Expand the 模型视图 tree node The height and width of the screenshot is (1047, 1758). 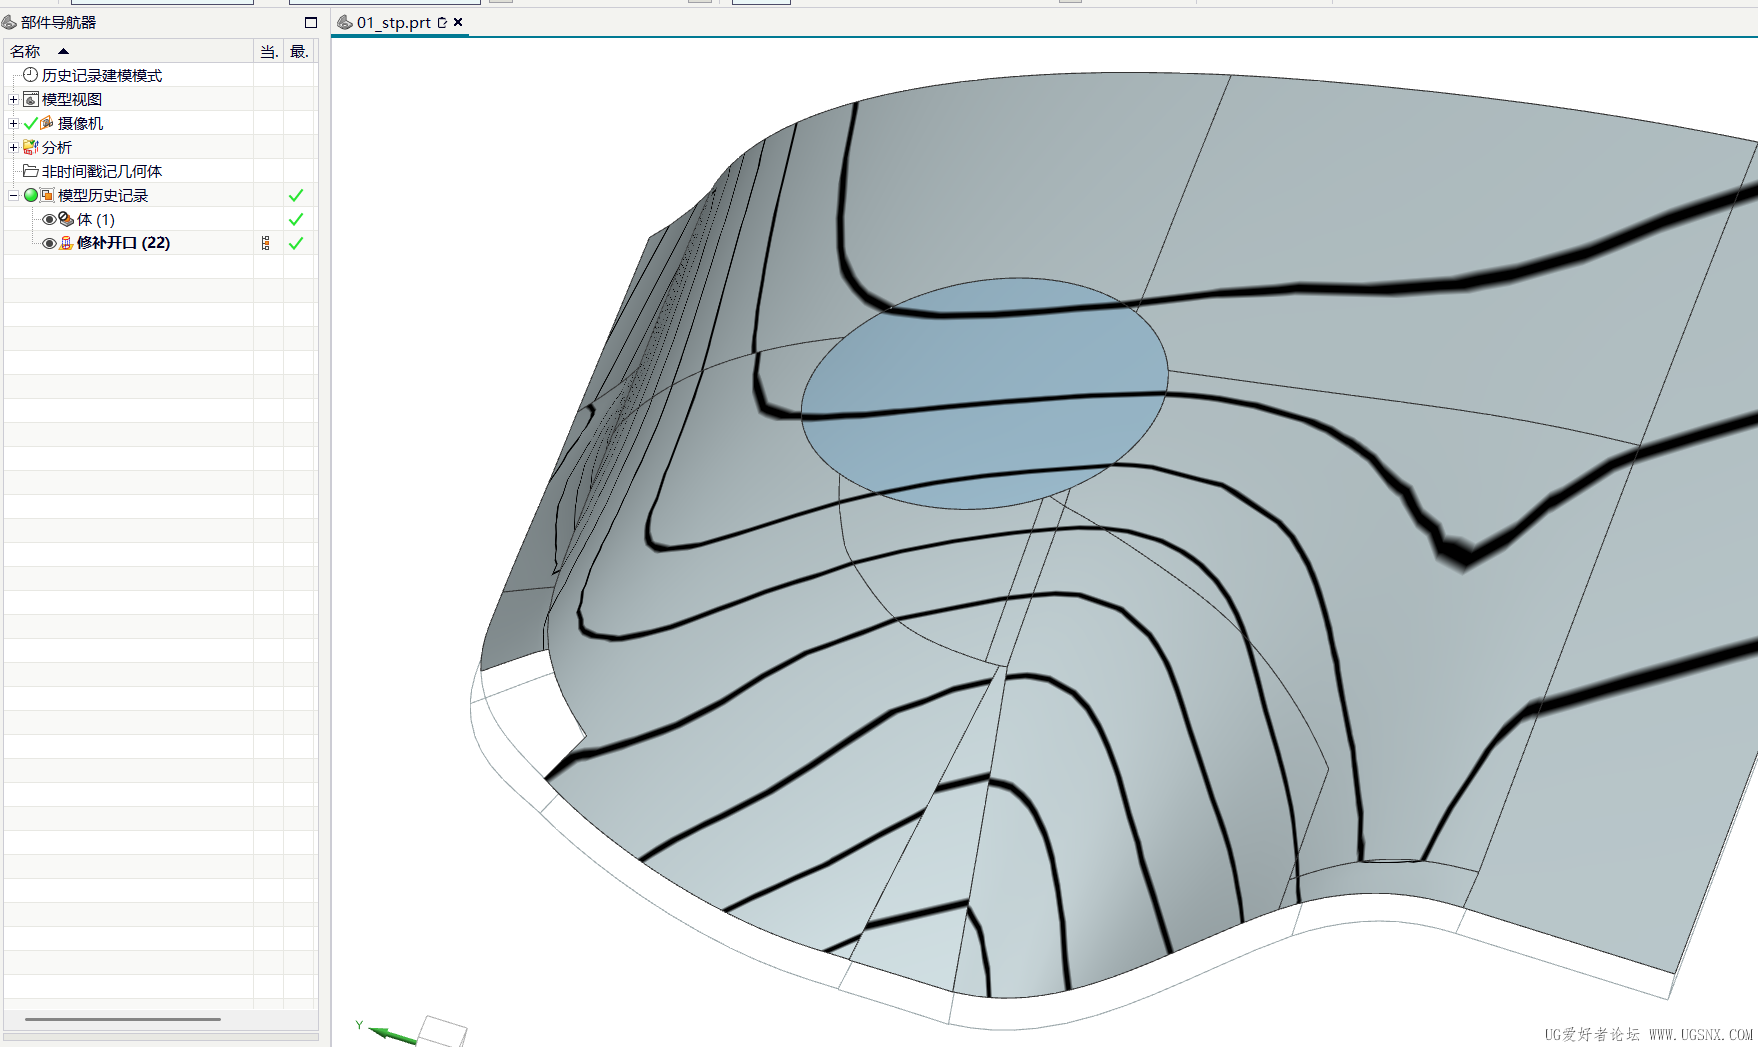13,99
